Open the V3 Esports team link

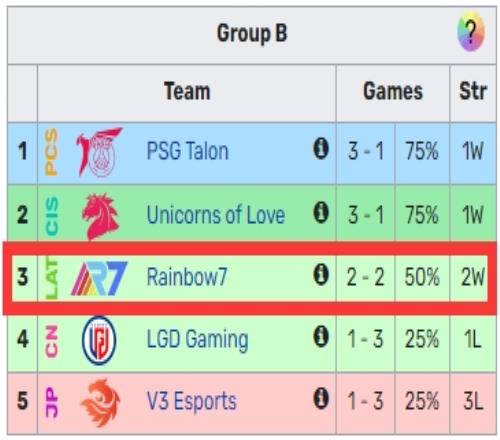coord(192,401)
